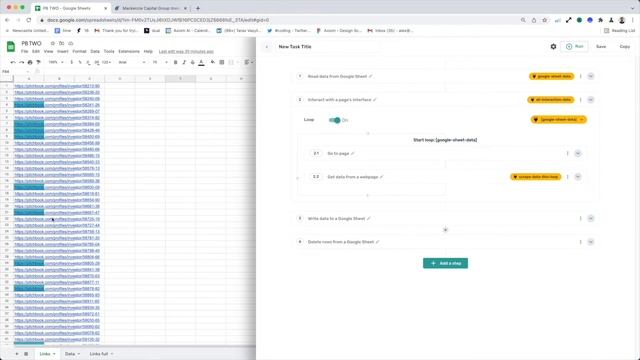Rename Go to page step via pencil
Screen dimensions: 640x360
pos(353,153)
